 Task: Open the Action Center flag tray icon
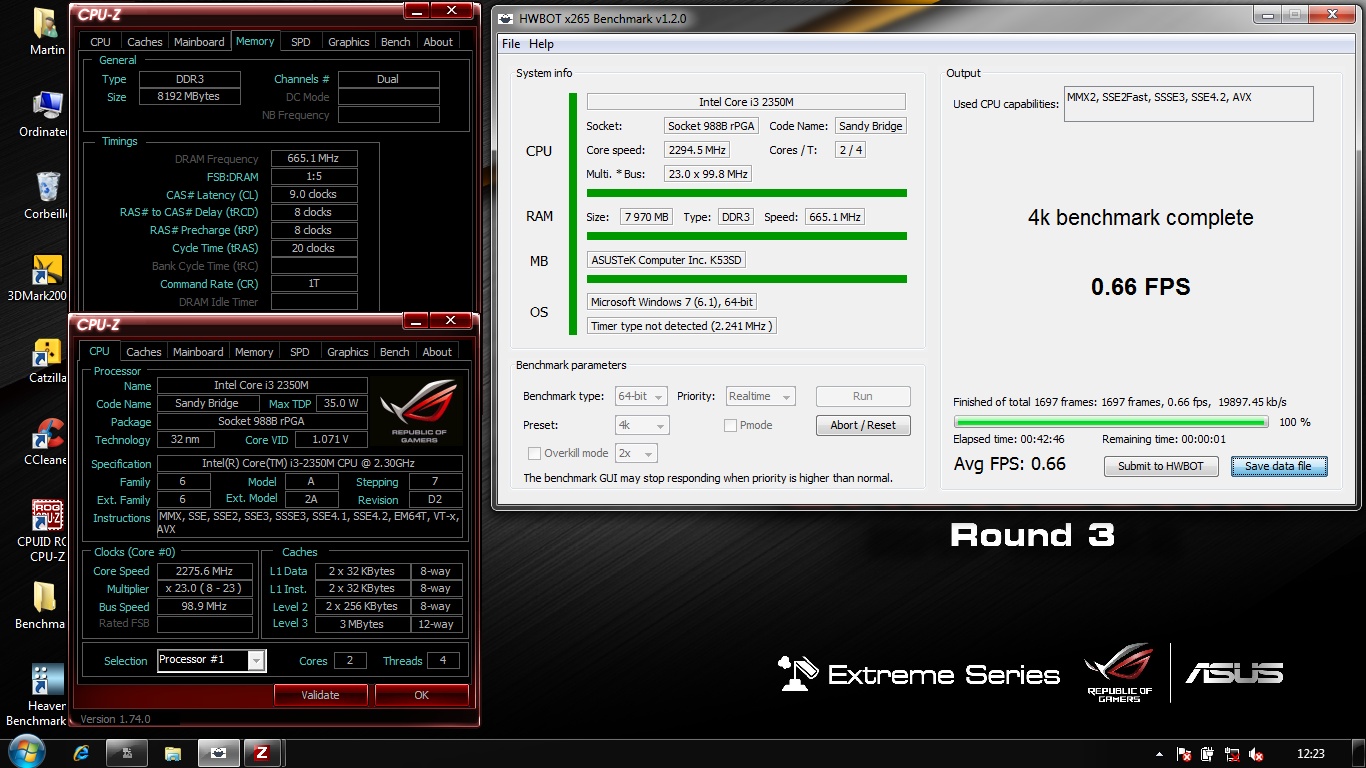(x=1184, y=755)
